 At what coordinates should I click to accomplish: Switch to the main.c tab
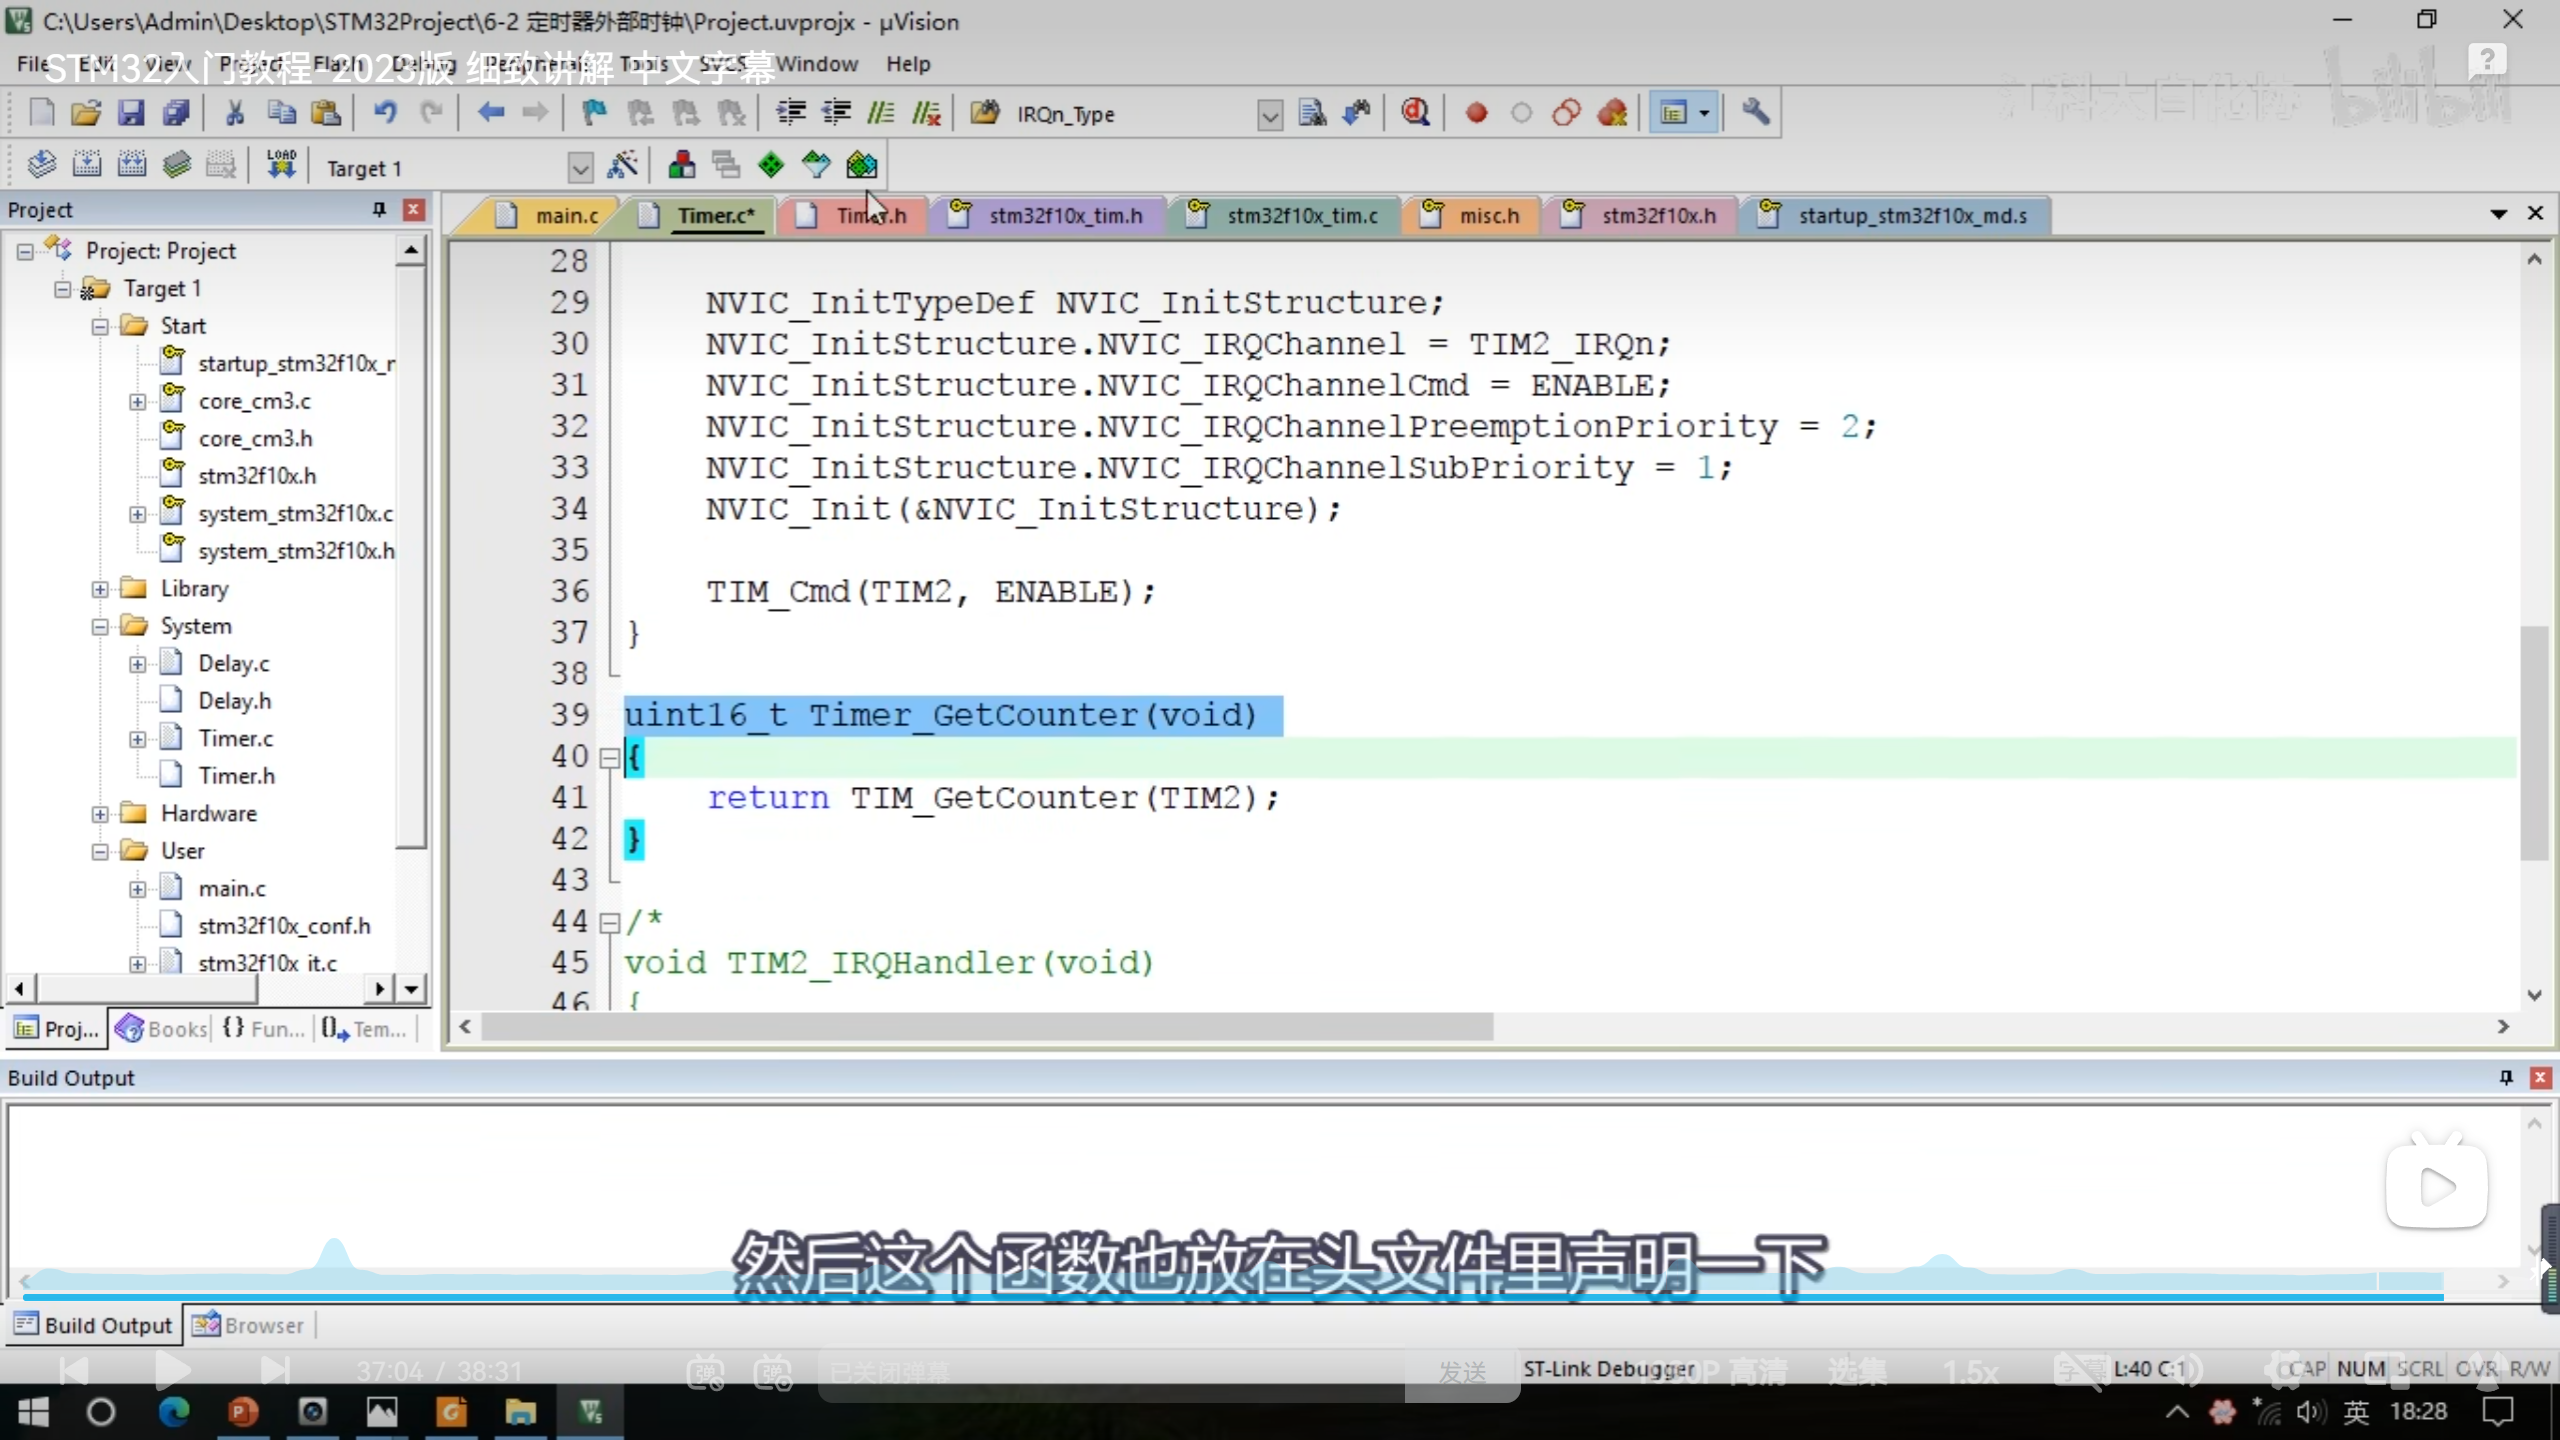pyautogui.click(x=565, y=216)
